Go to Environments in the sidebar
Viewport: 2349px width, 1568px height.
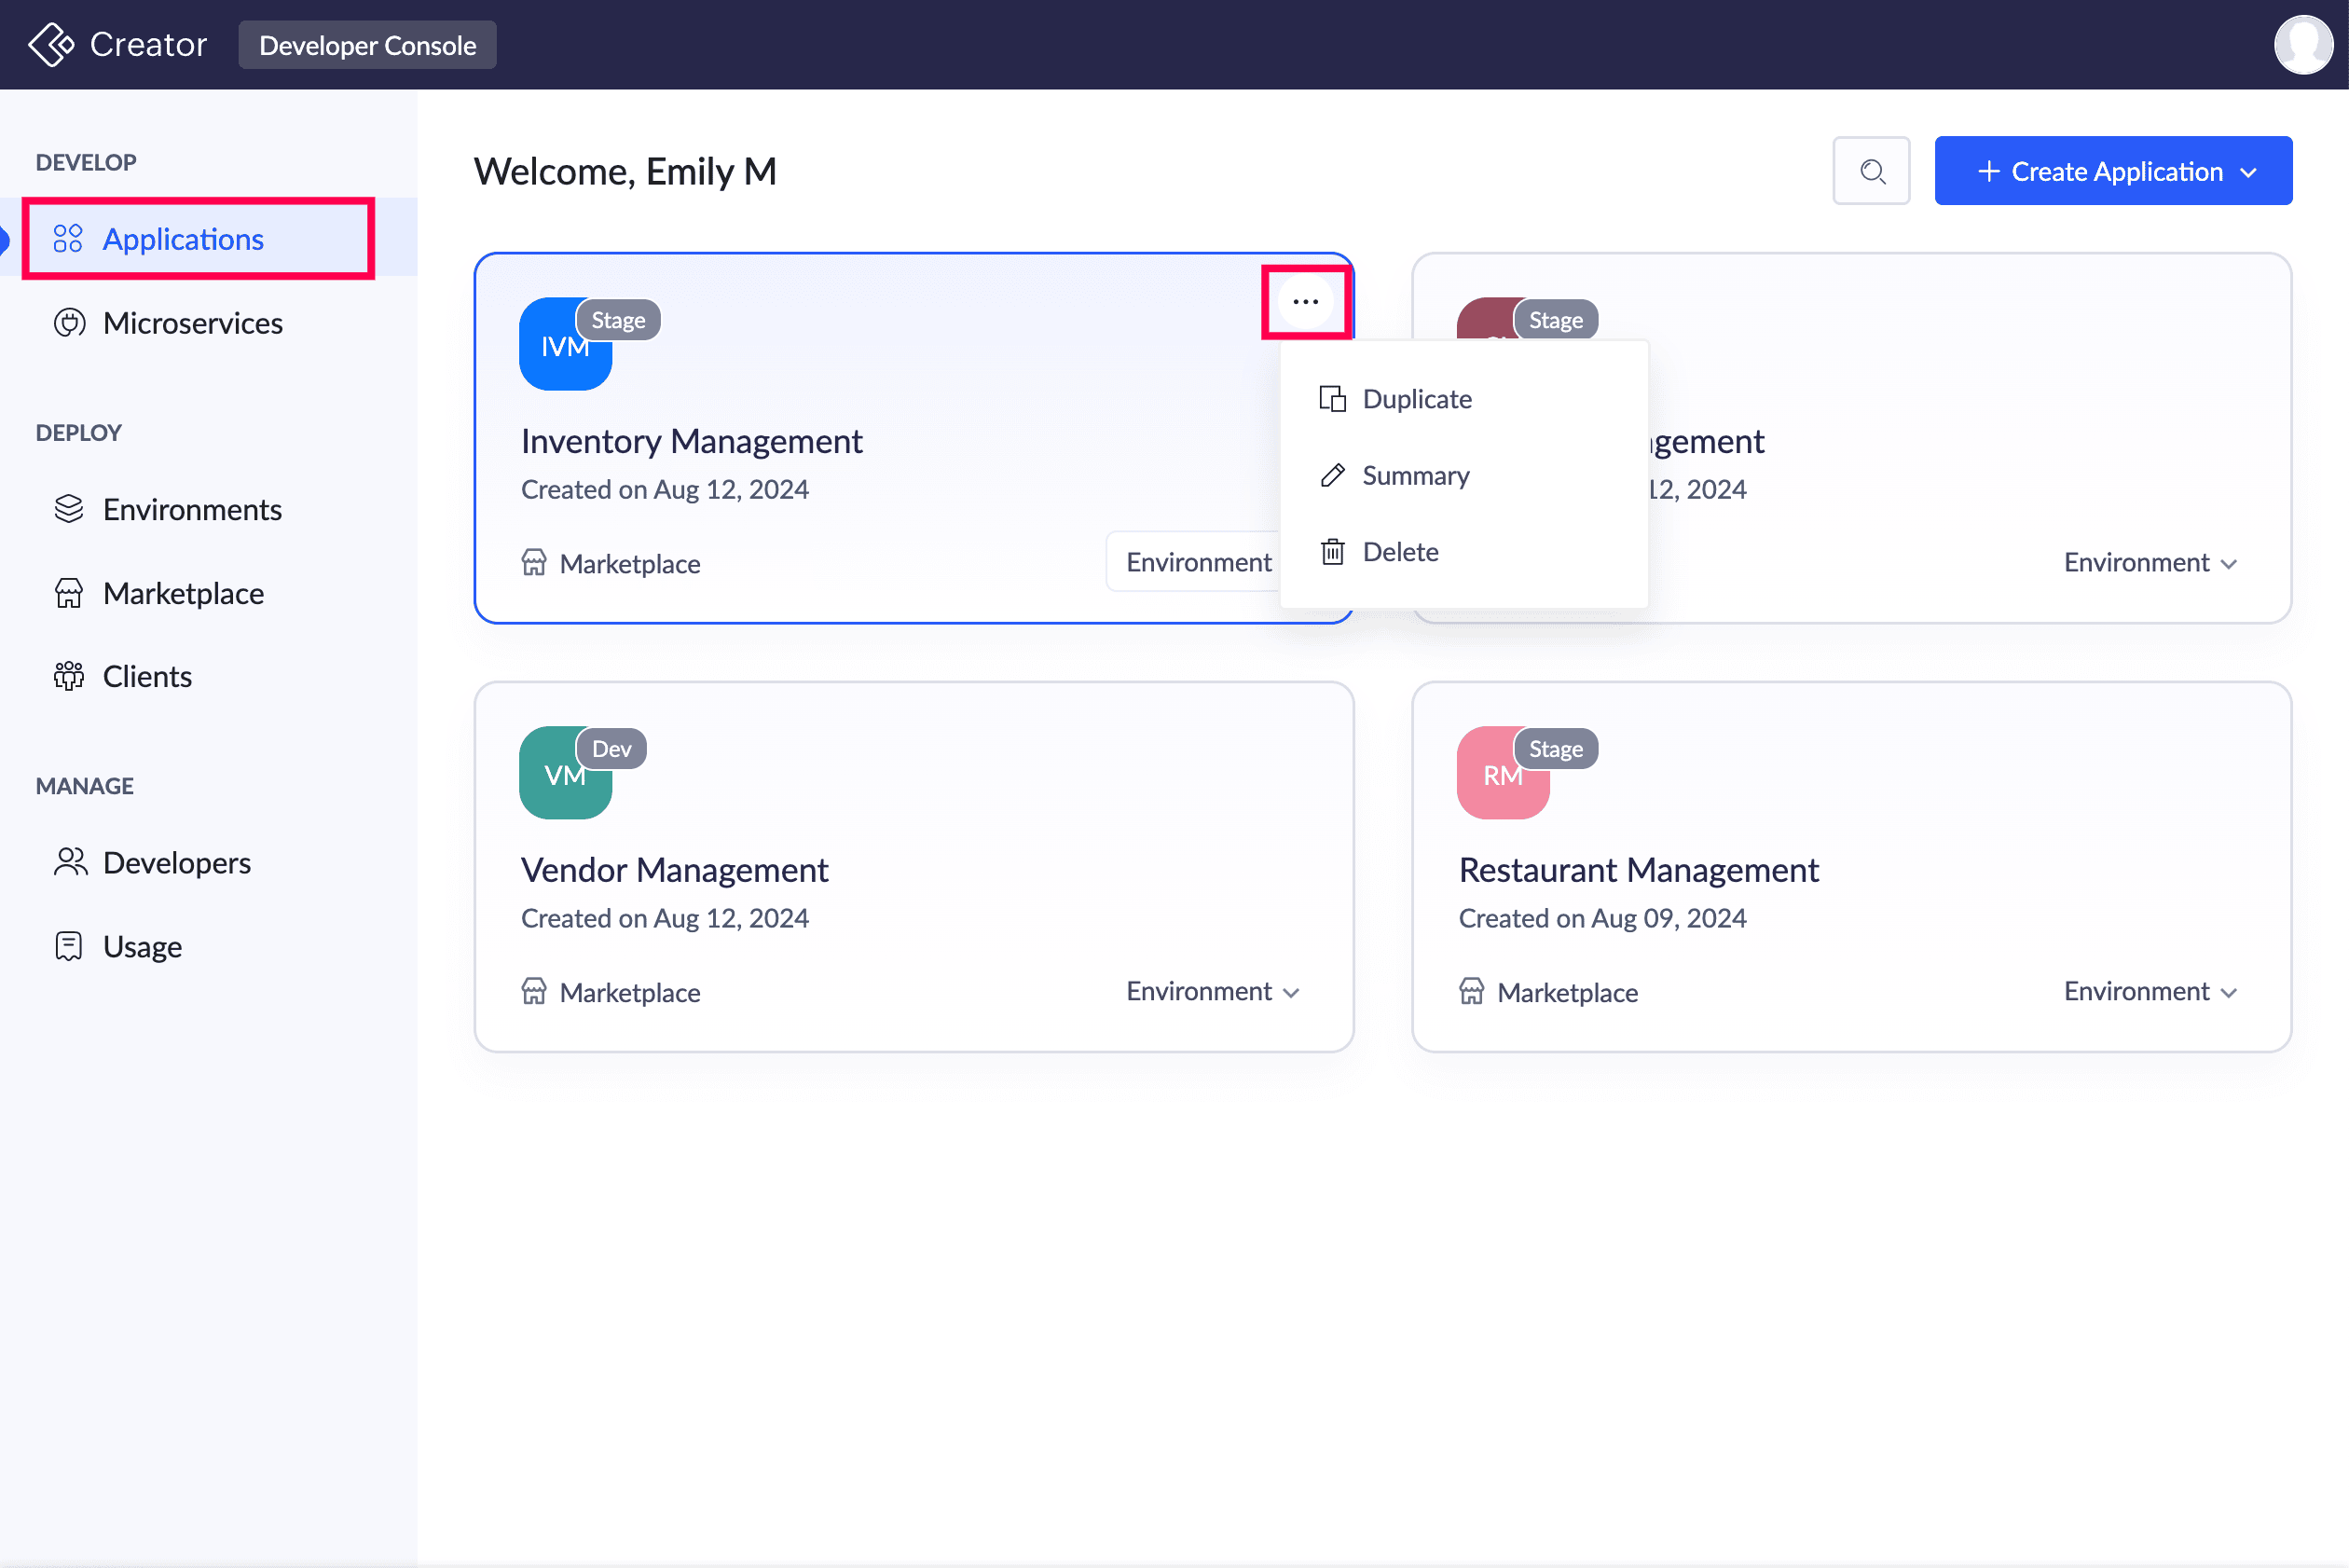click(192, 510)
